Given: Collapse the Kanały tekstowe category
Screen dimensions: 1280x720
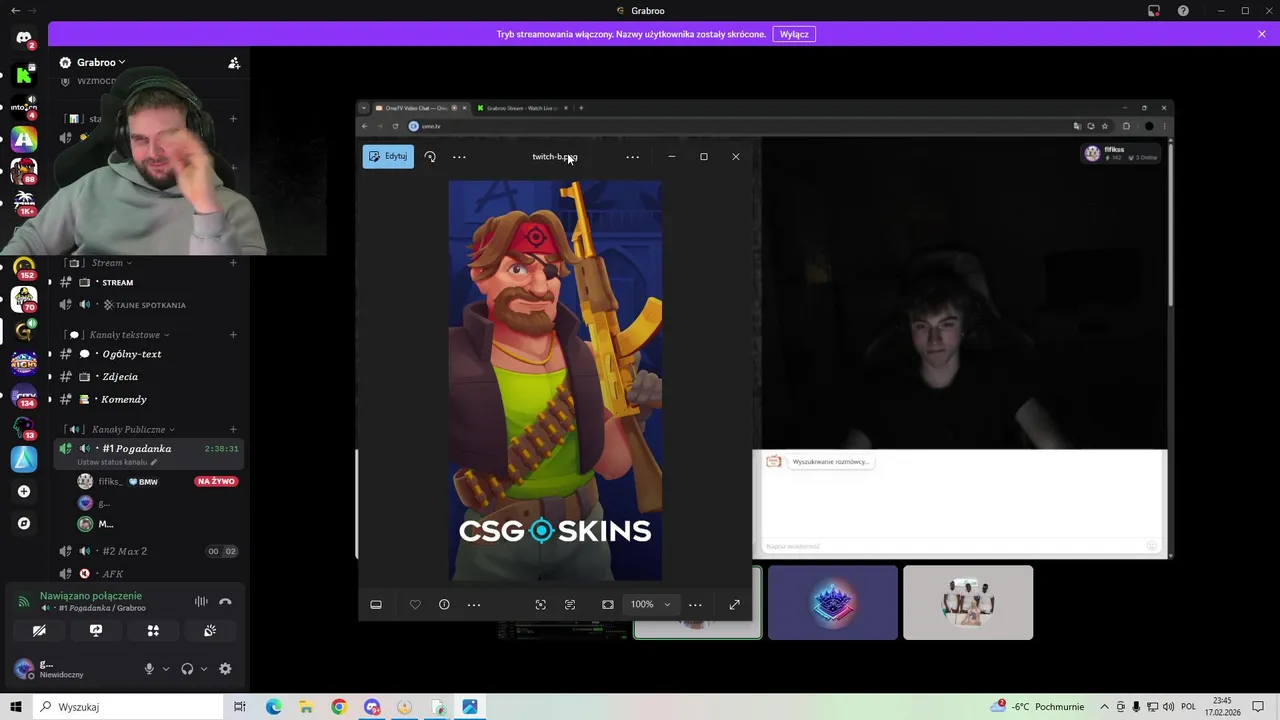Looking at the screenshot, I should (x=130, y=335).
